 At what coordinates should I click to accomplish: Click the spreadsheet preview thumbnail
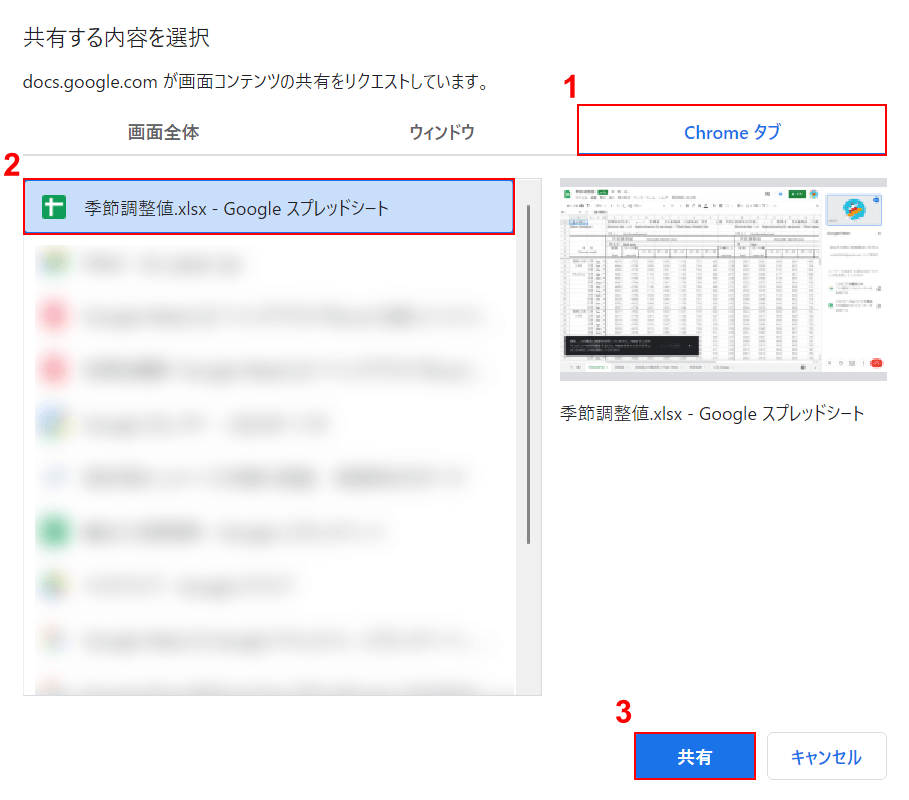tap(723, 279)
